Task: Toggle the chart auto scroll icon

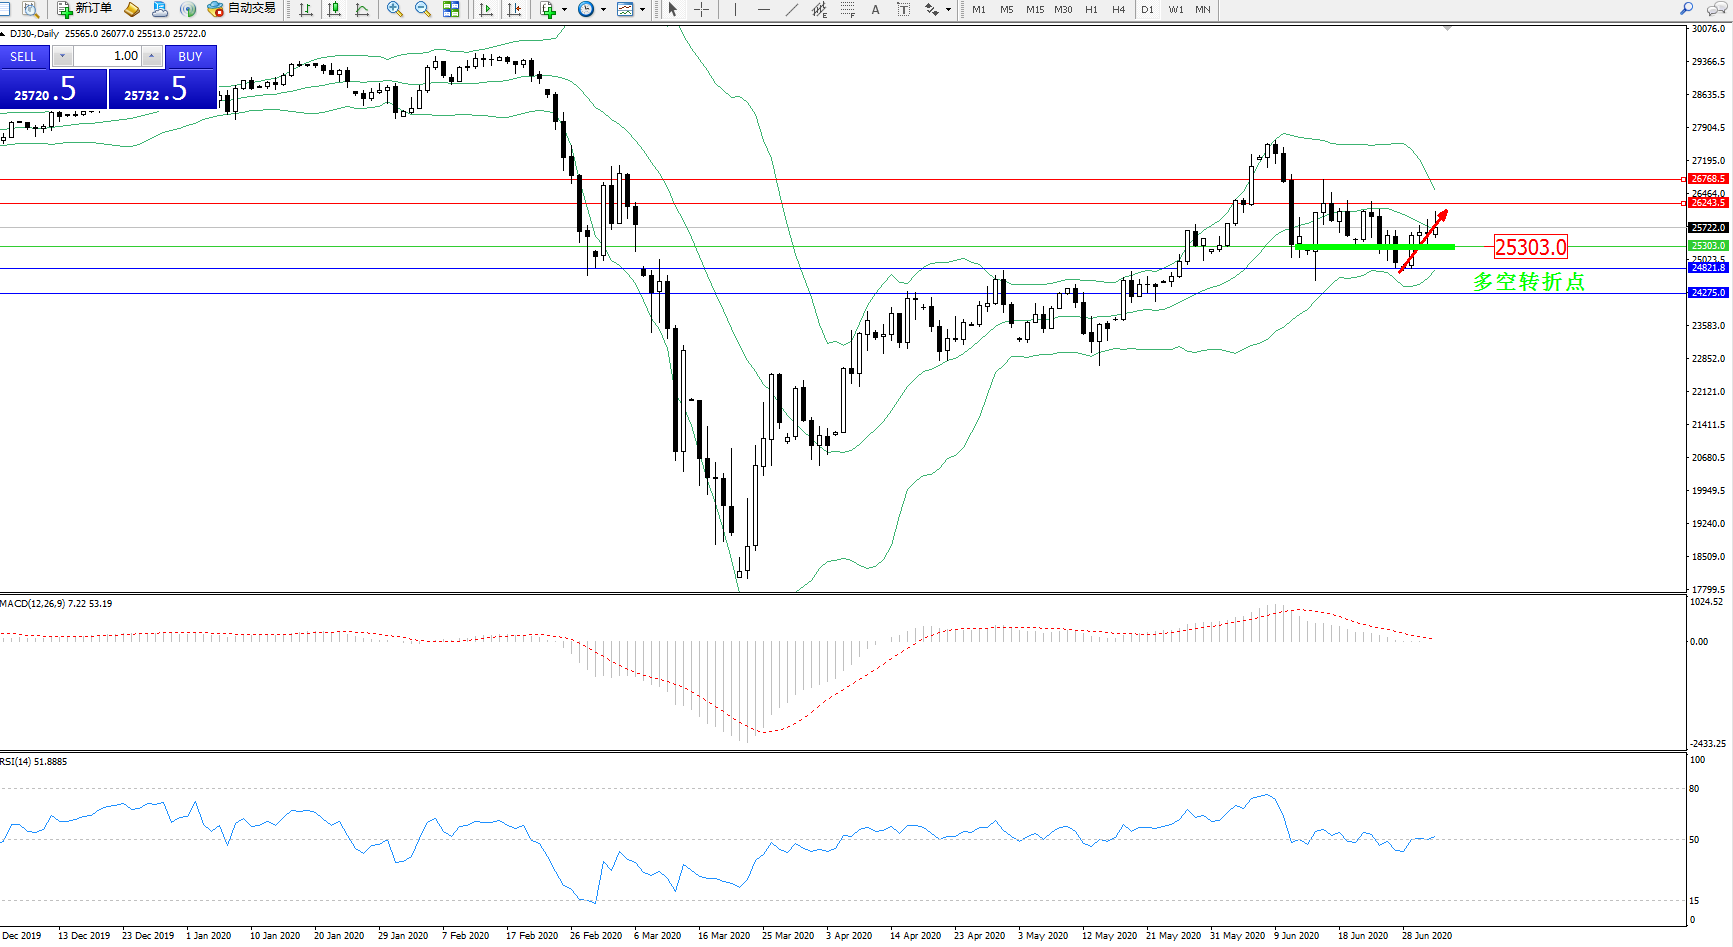Action: (486, 9)
